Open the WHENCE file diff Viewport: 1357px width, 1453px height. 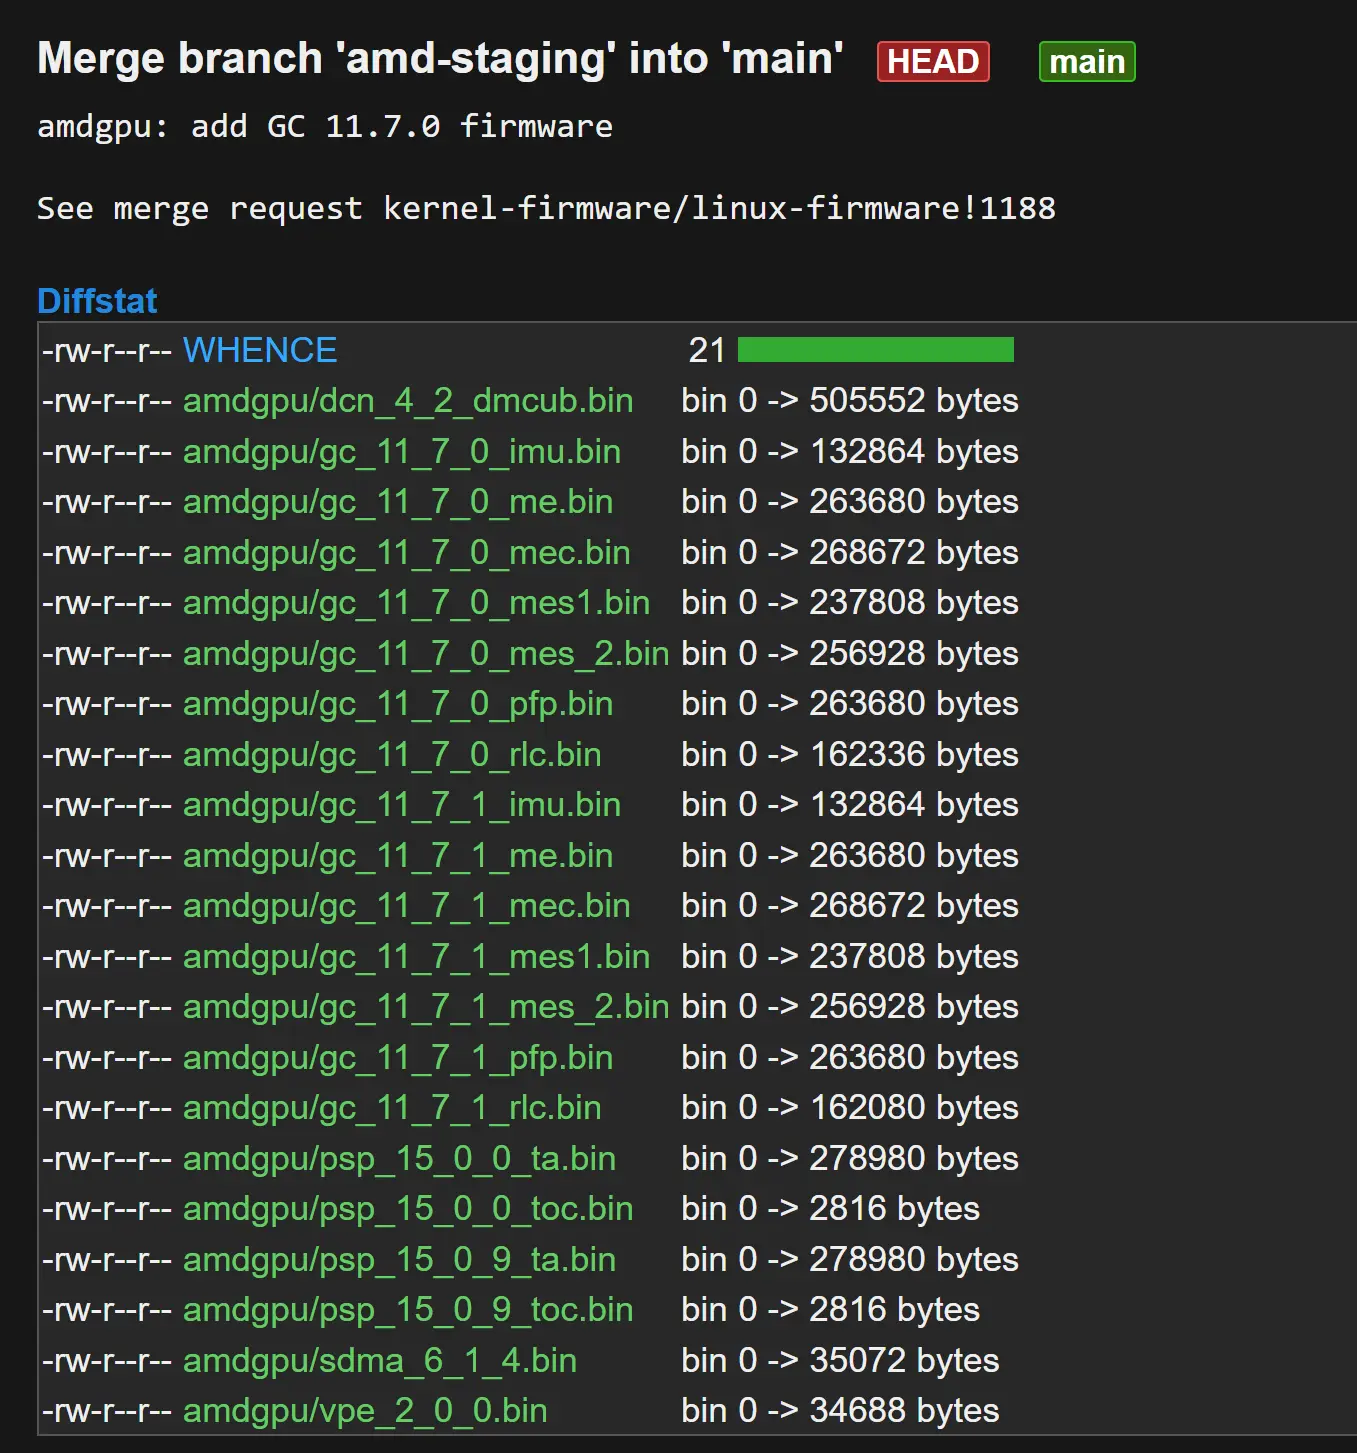click(260, 350)
